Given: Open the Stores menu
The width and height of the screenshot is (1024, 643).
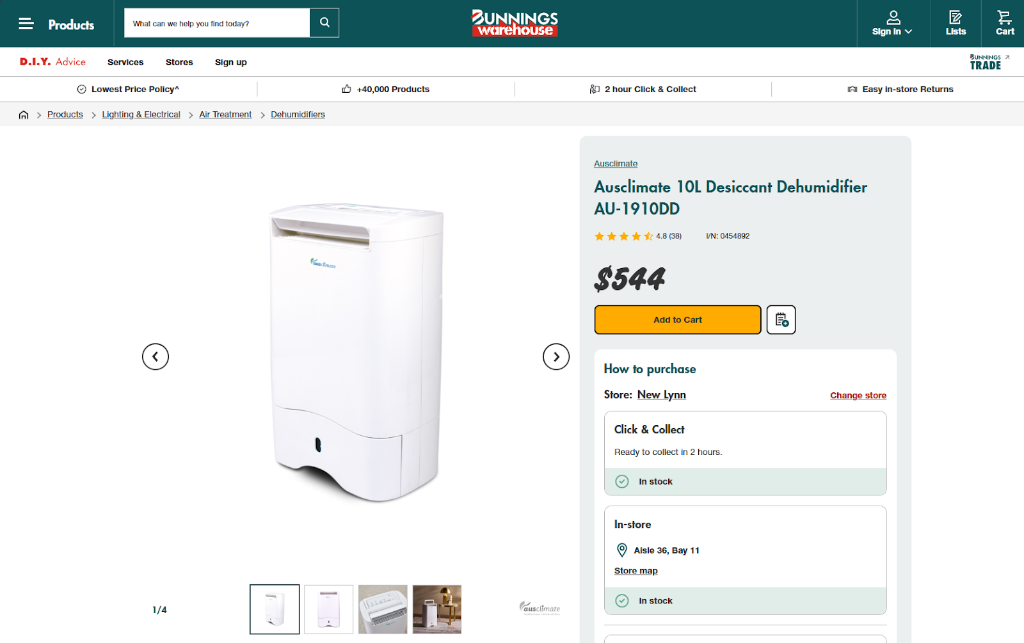Looking at the screenshot, I should click(179, 62).
